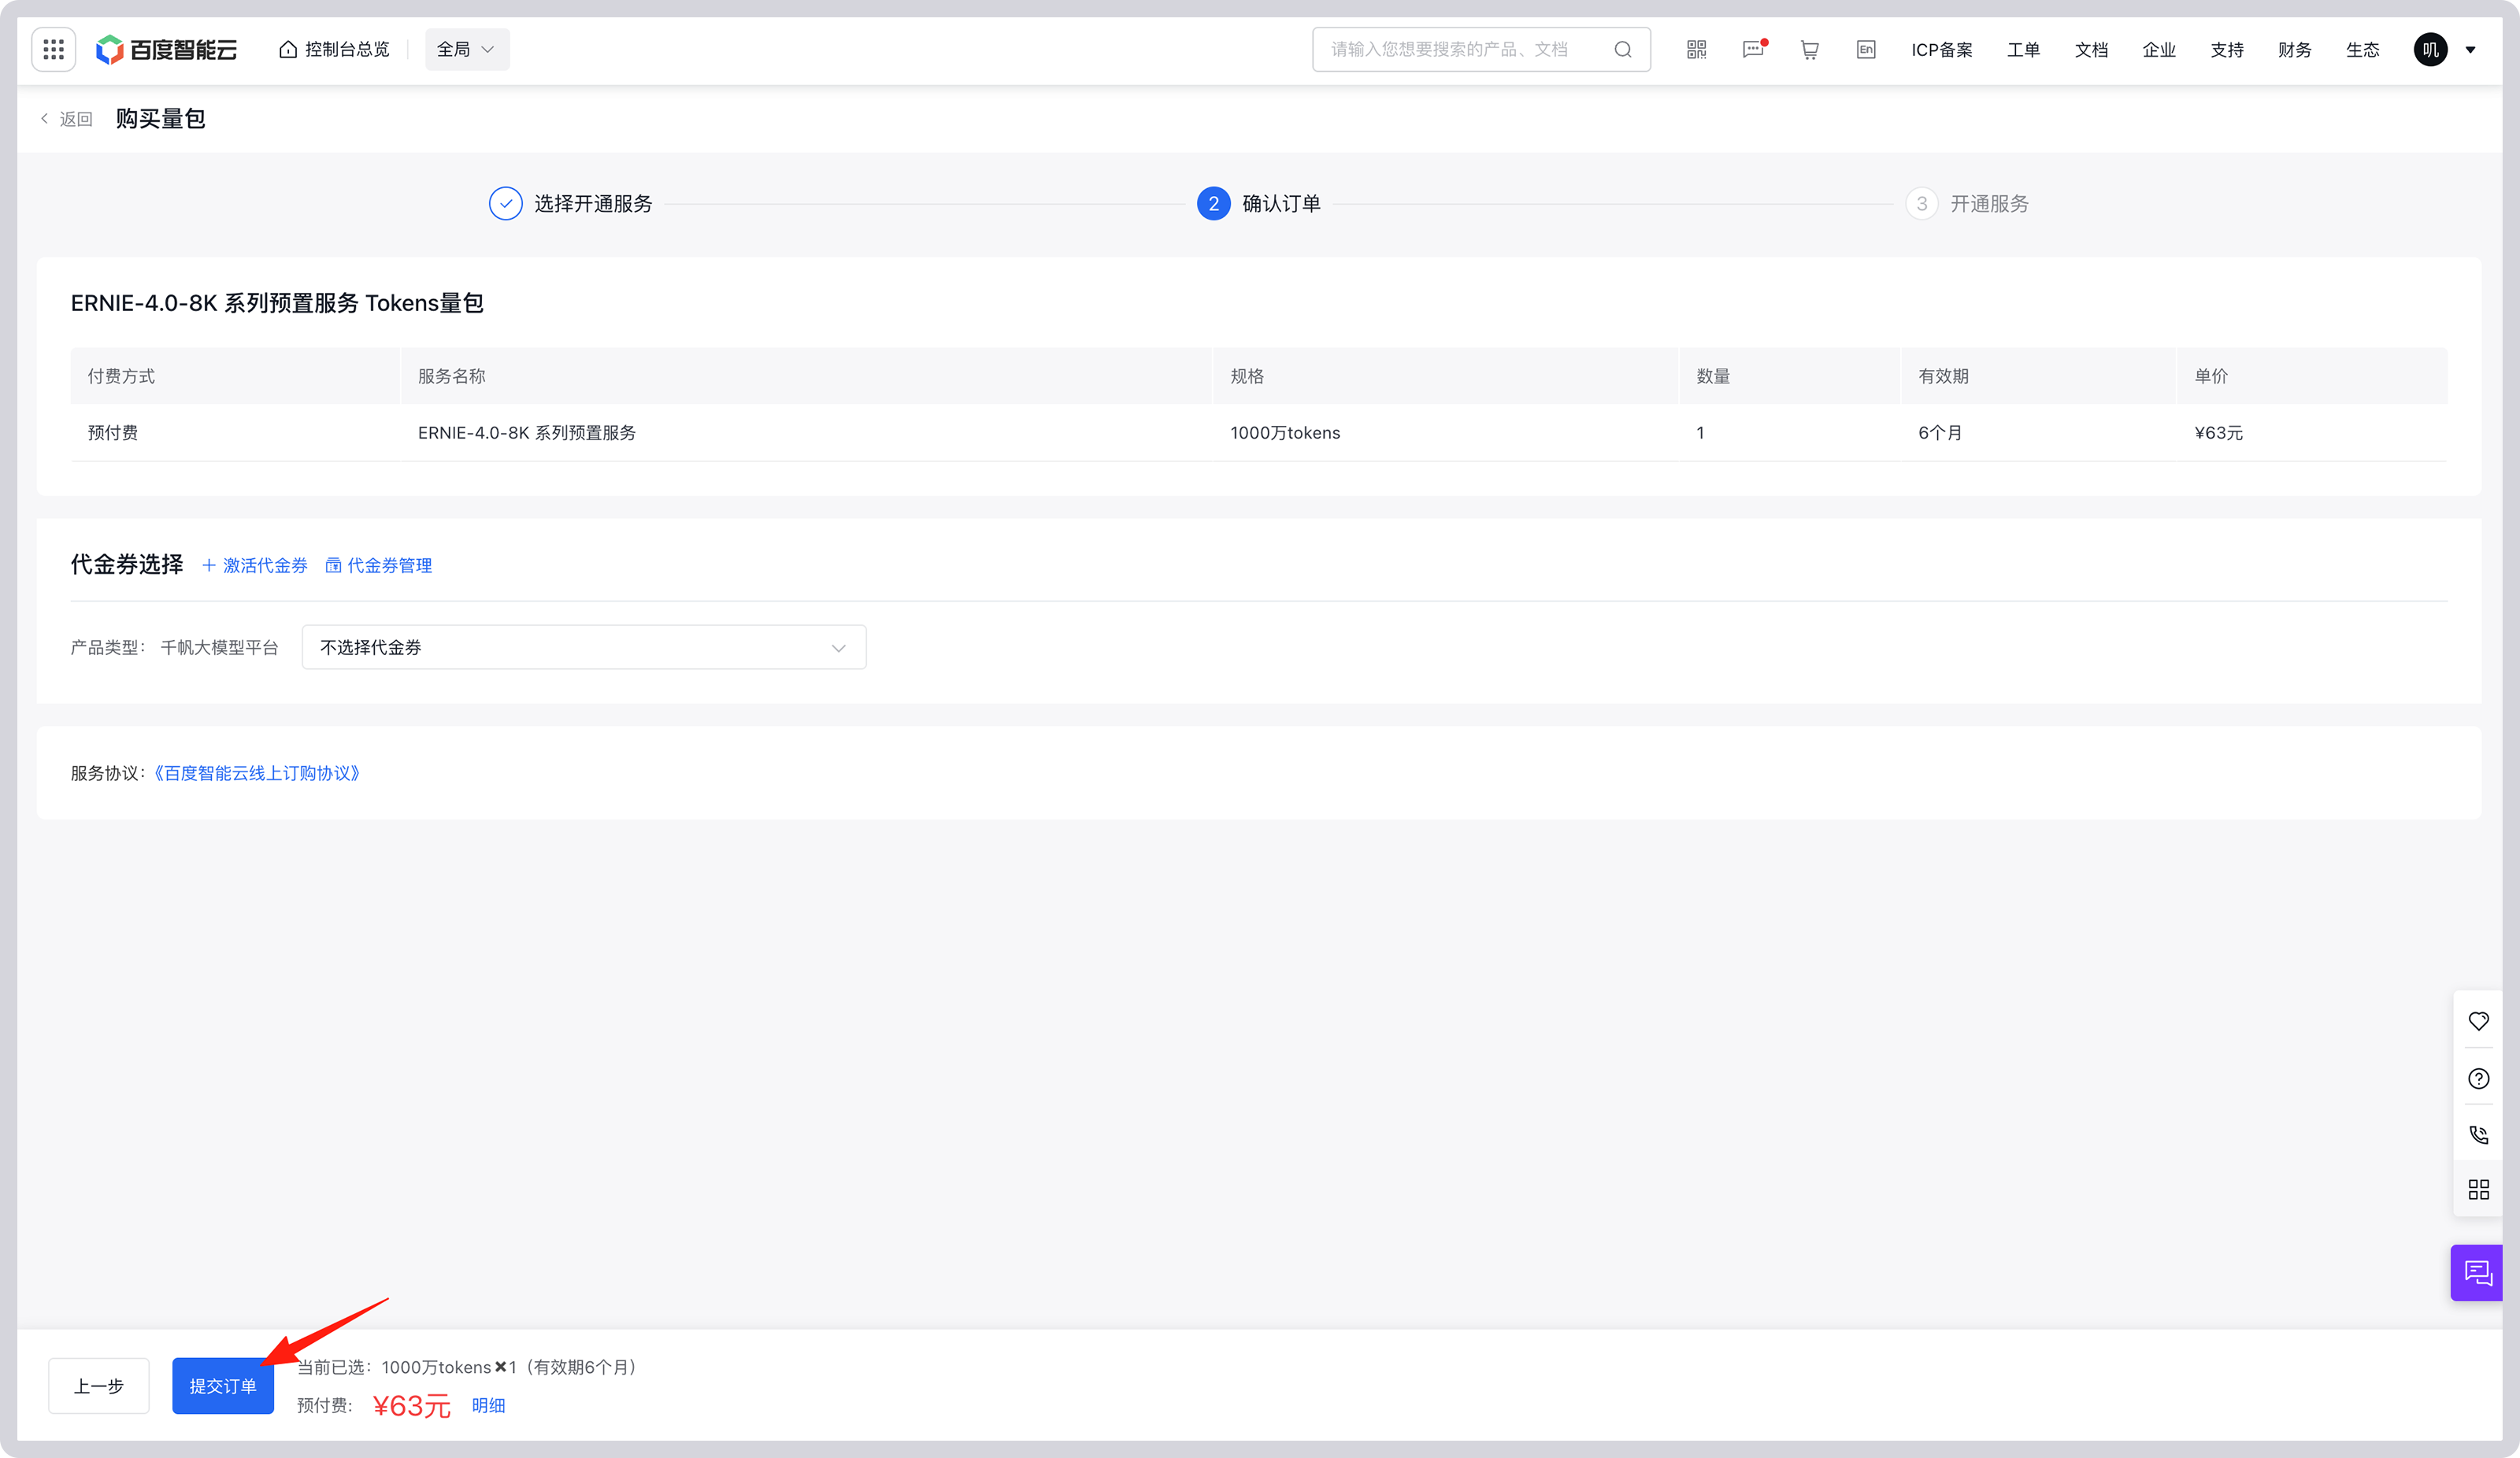
Task: Open the purple chat support button
Action: 2478,1272
